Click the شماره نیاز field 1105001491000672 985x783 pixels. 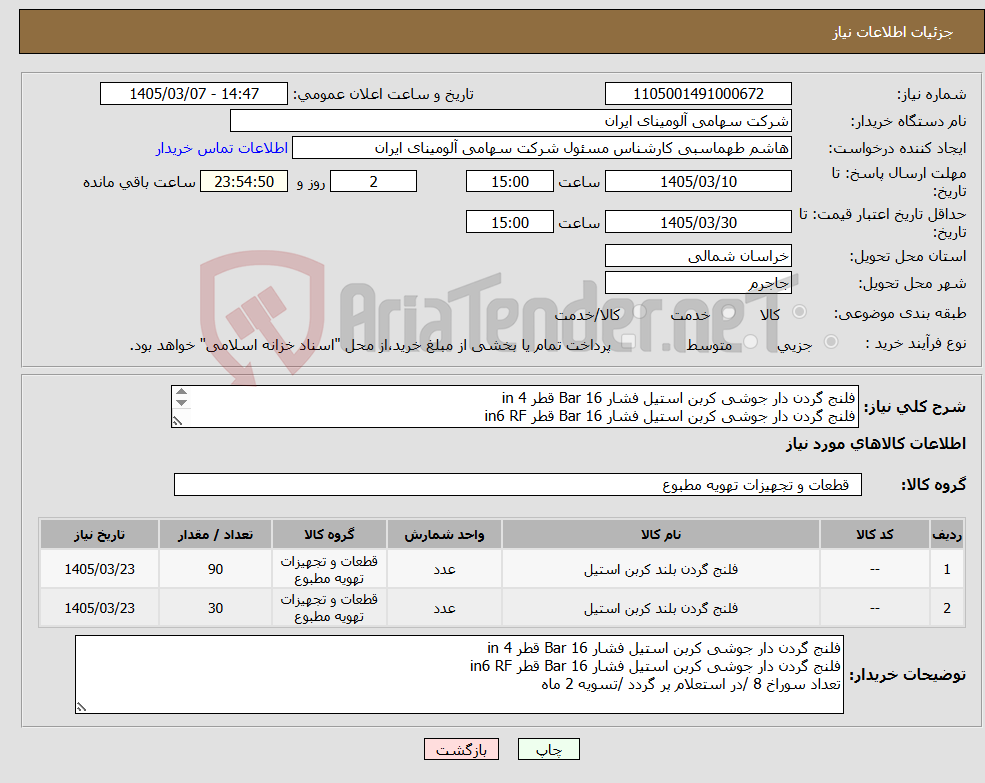coord(698,94)
